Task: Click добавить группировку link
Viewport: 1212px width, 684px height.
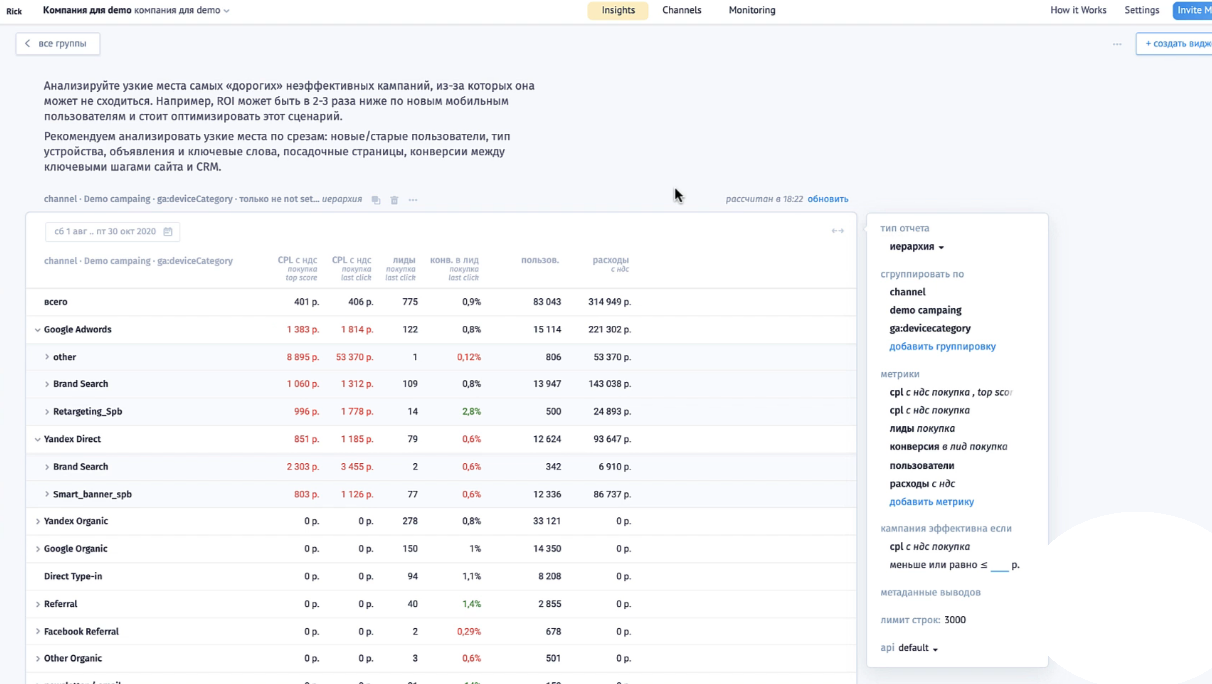Action: point(942,347)
